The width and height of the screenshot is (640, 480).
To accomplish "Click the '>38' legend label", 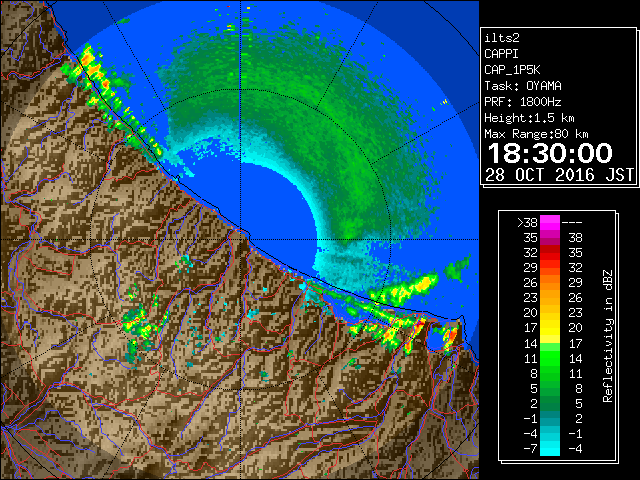I will pyautogui.click(x=527, y=222).
